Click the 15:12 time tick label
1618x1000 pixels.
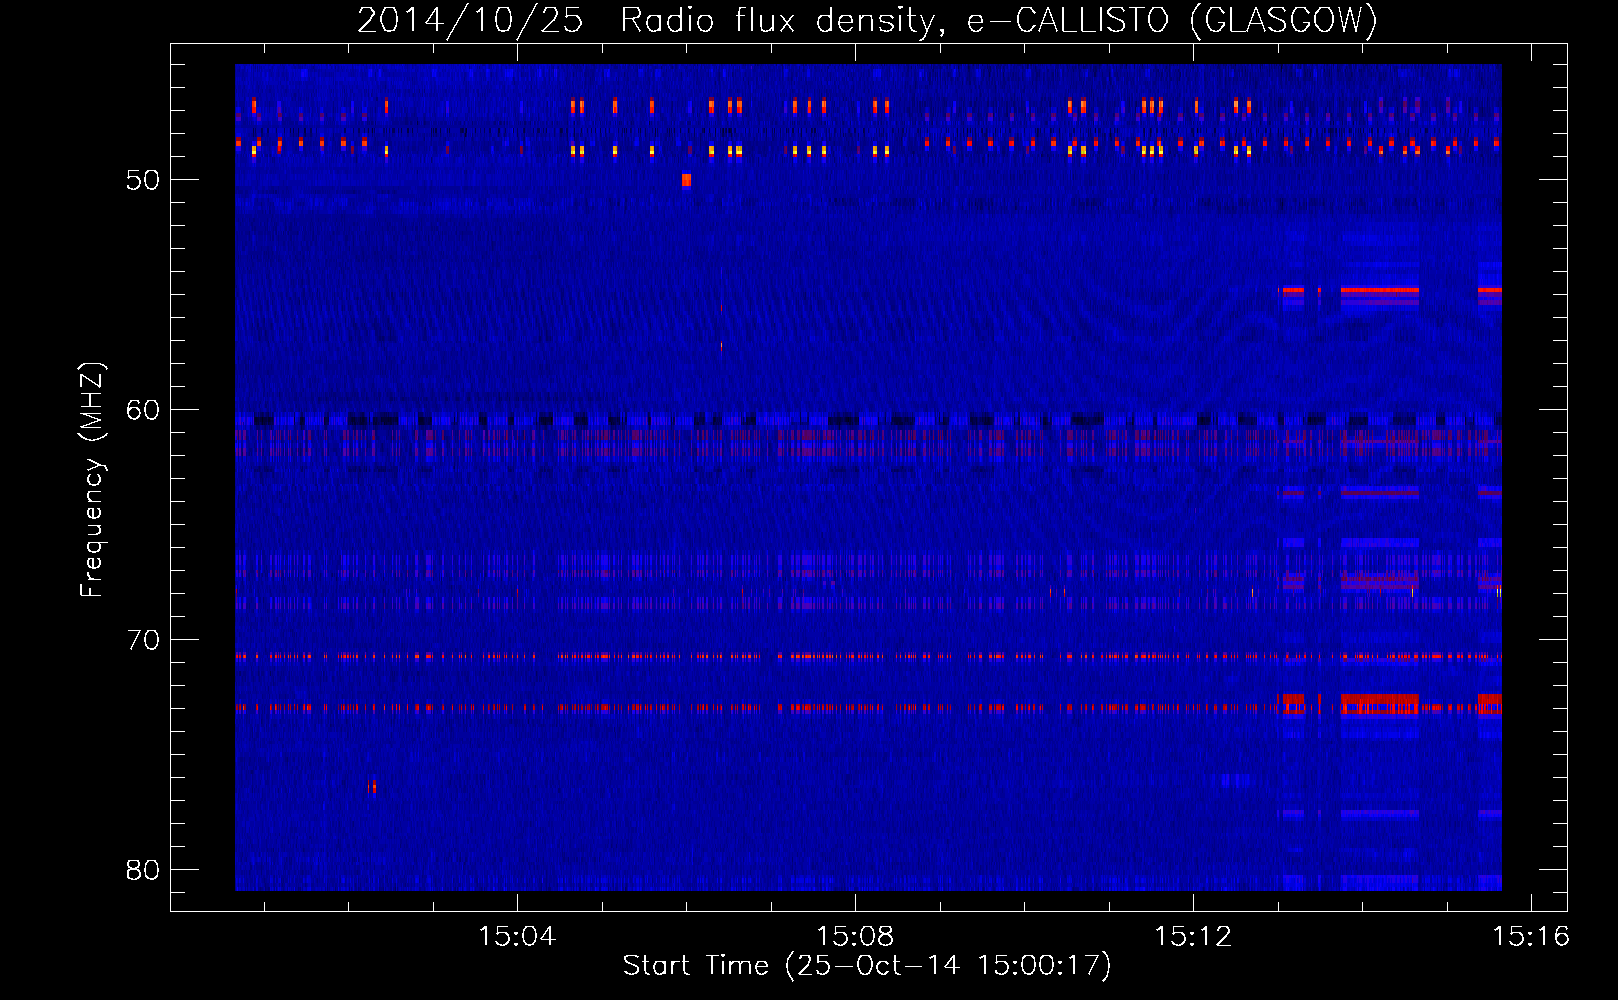click(x=1193, y=937)
